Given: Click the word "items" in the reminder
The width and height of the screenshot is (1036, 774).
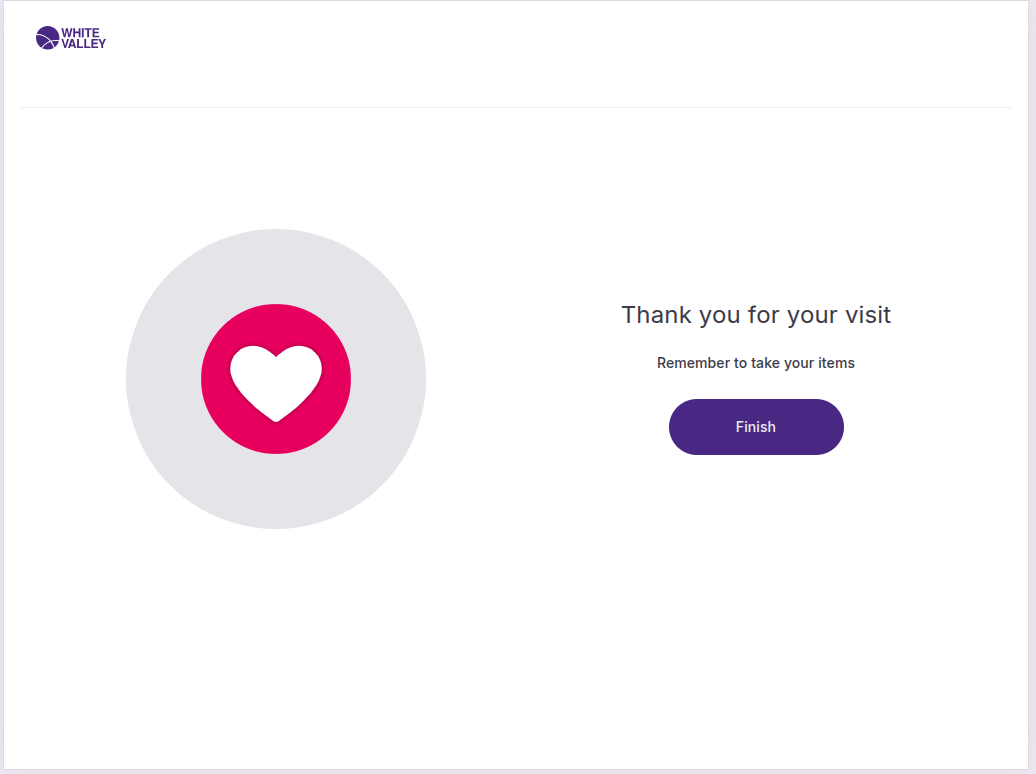Looking at the screenshot, I should pos(837,363).
